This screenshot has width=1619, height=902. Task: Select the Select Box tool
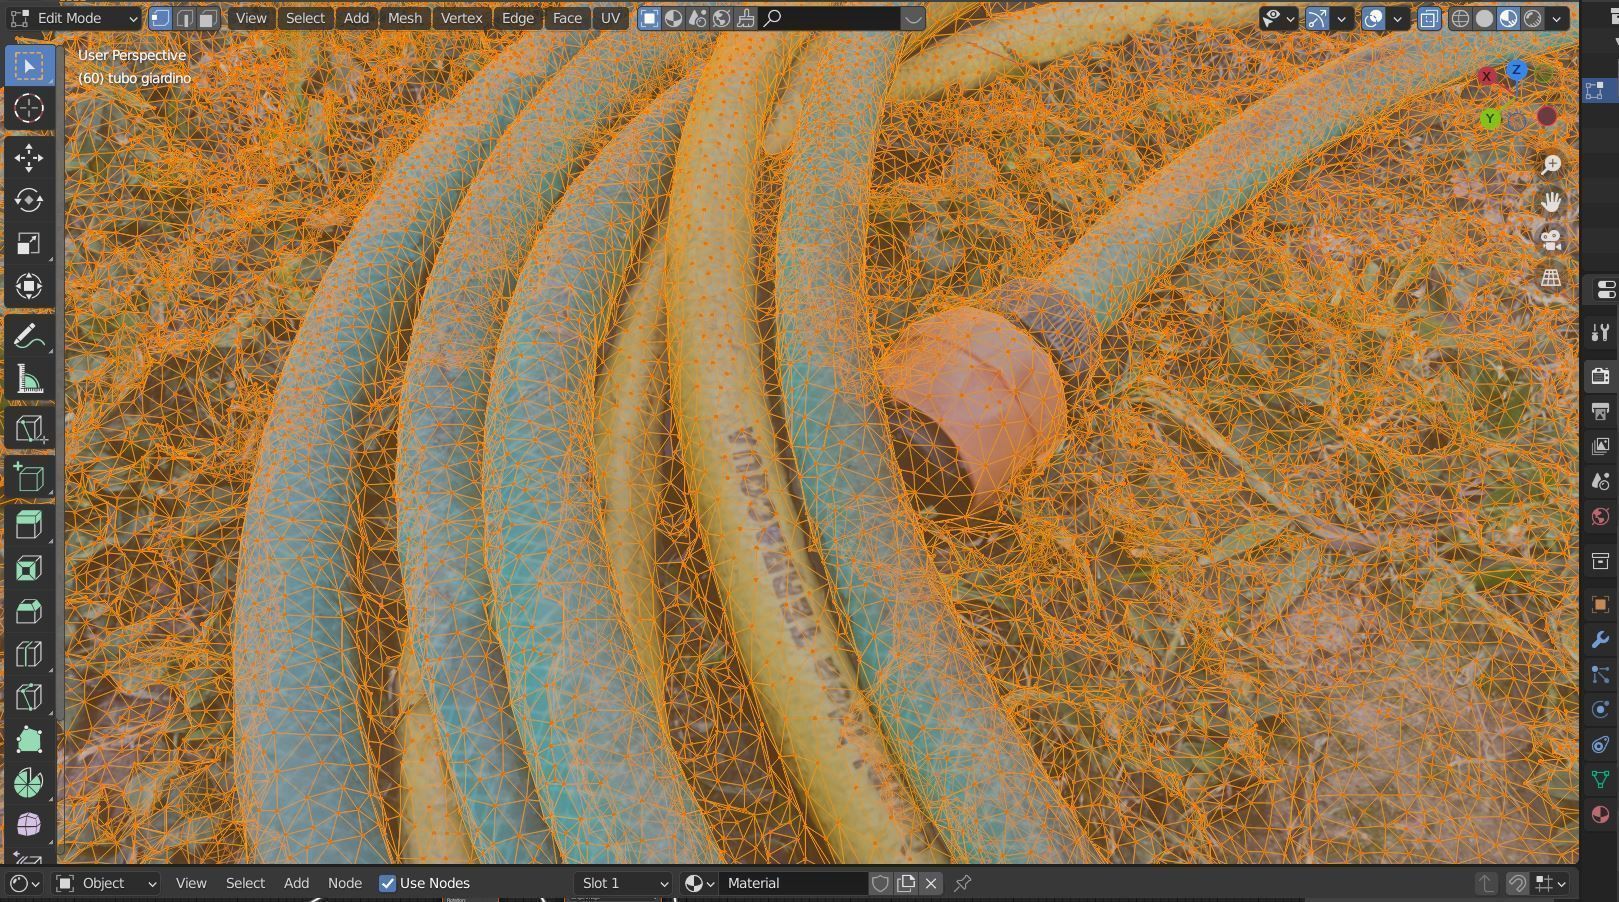point(29,66)
